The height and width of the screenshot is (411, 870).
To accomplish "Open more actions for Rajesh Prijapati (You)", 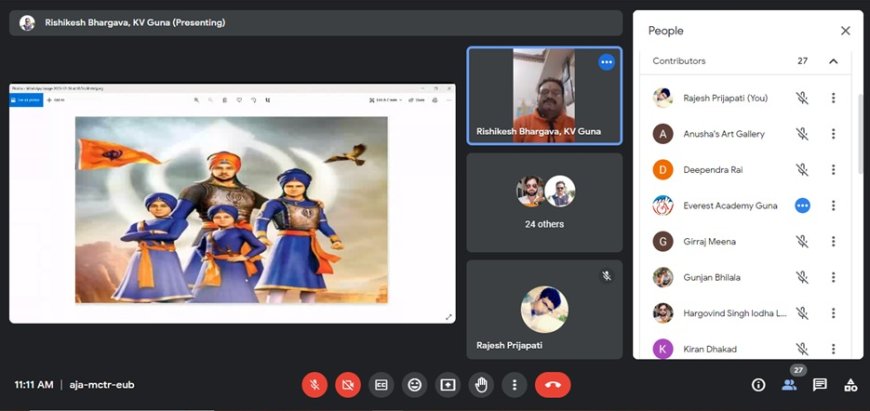I will (833, 98).
